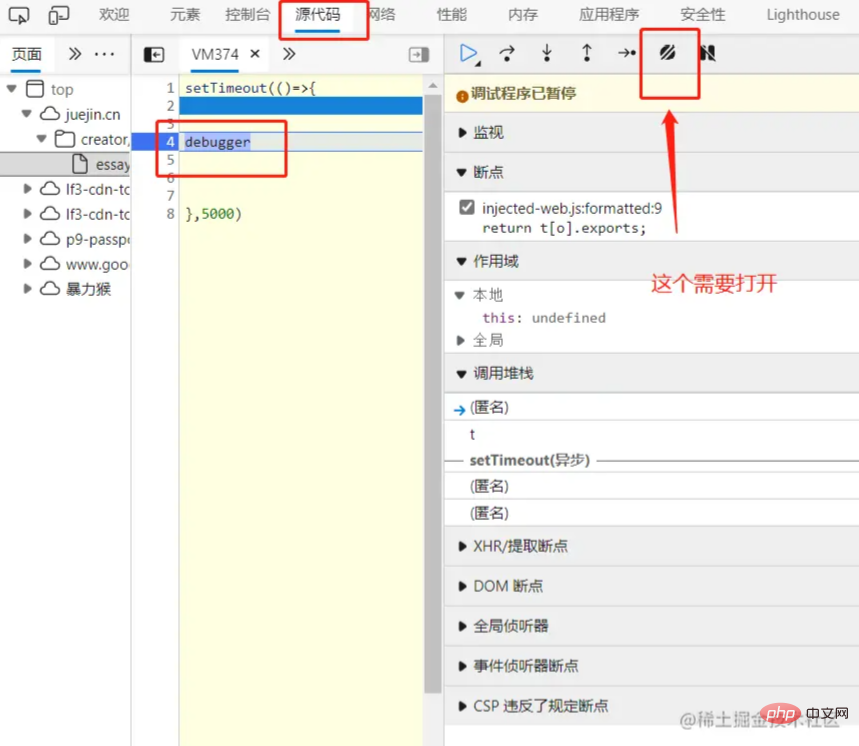Click line number 4 in gutter
Screen dimensions: 859x746
pos(170,142)
